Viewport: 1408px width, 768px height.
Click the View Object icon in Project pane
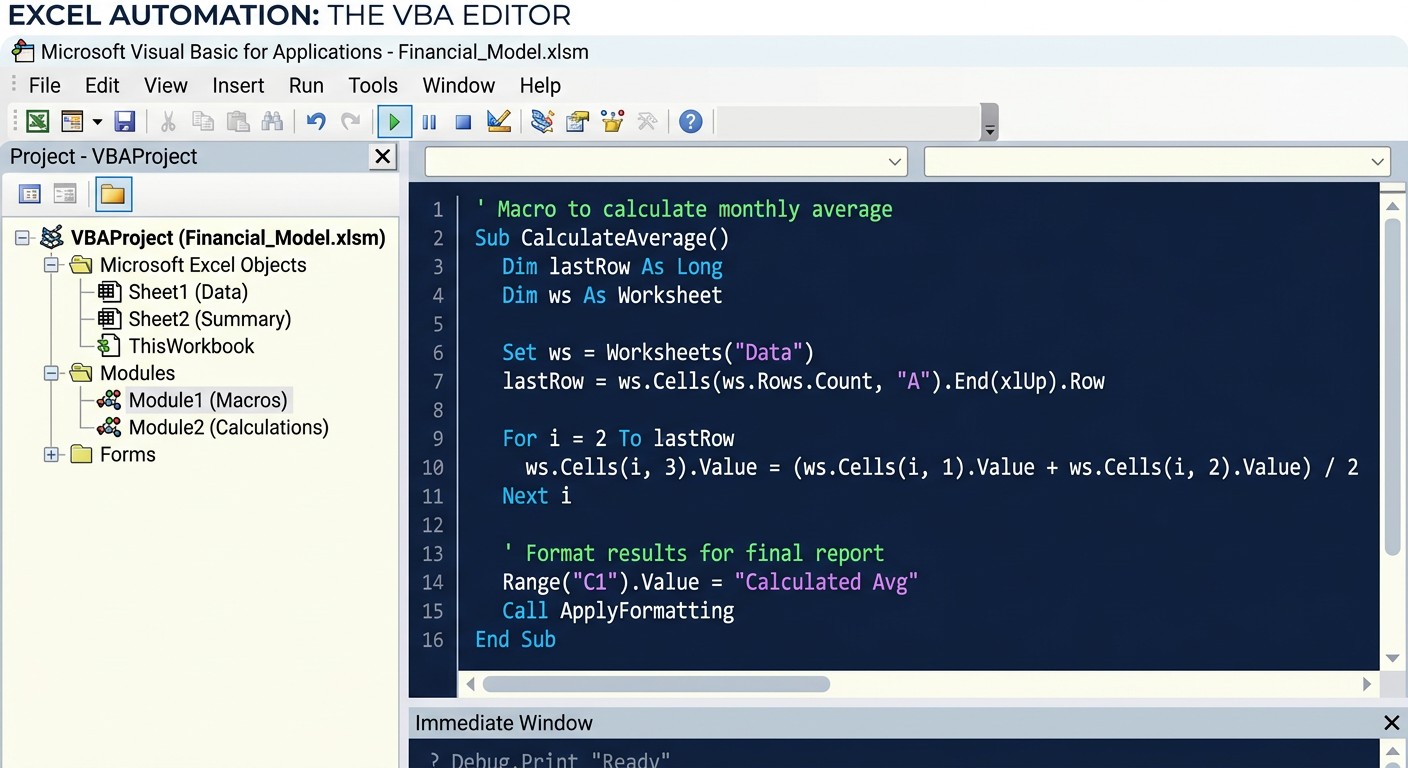(x=65, y=194)
